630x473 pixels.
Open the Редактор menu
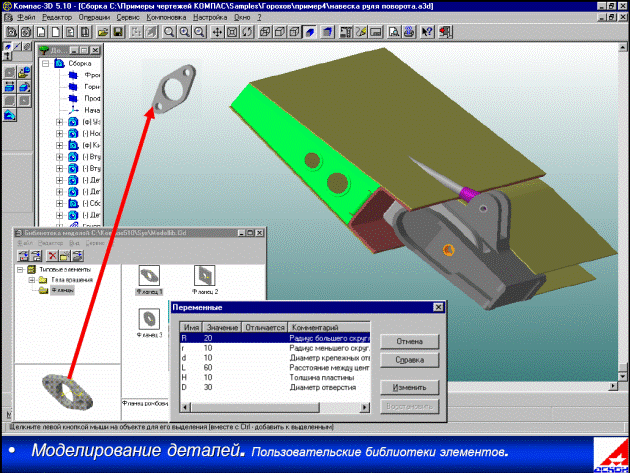click(x=57, y=17)
